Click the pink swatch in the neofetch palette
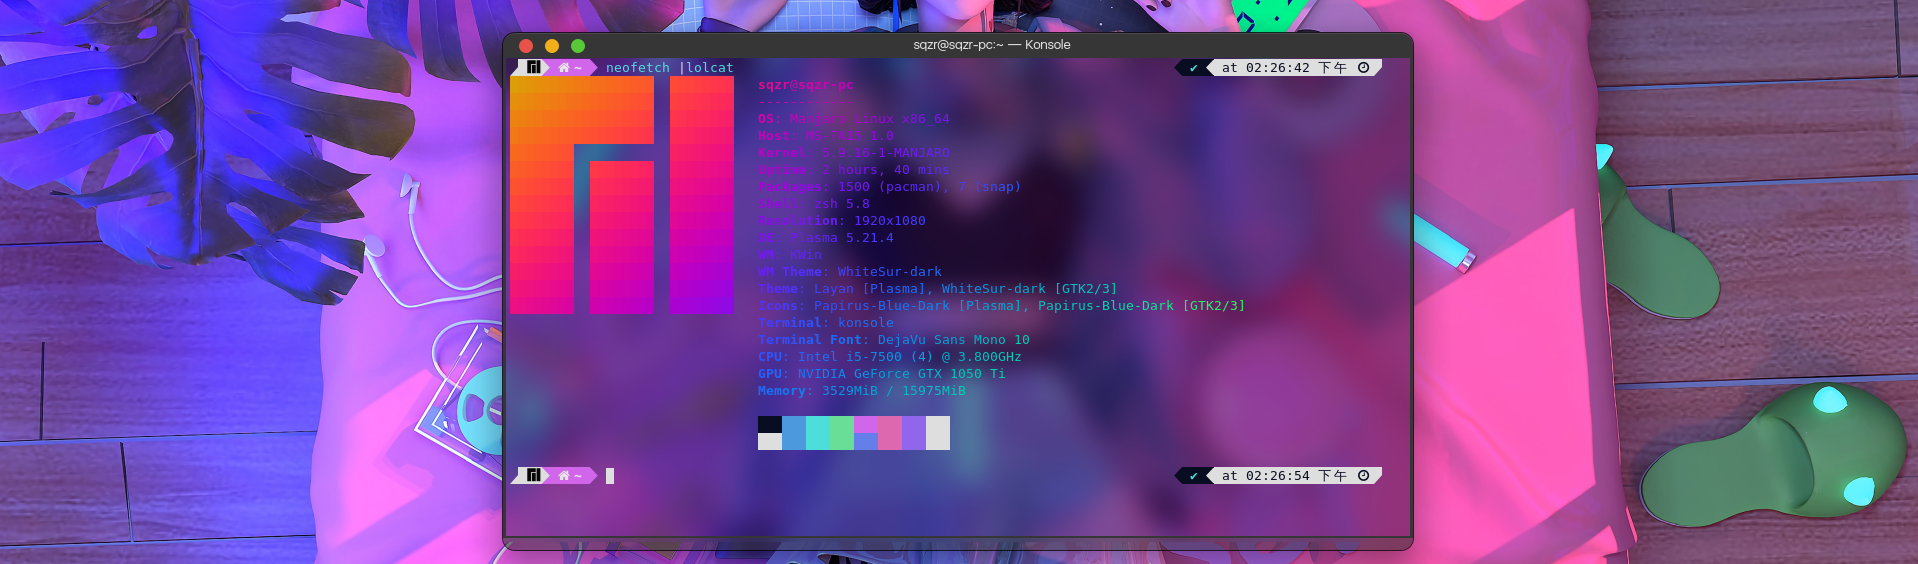The width and height of the screenshot is (1918, 564). 890,433
